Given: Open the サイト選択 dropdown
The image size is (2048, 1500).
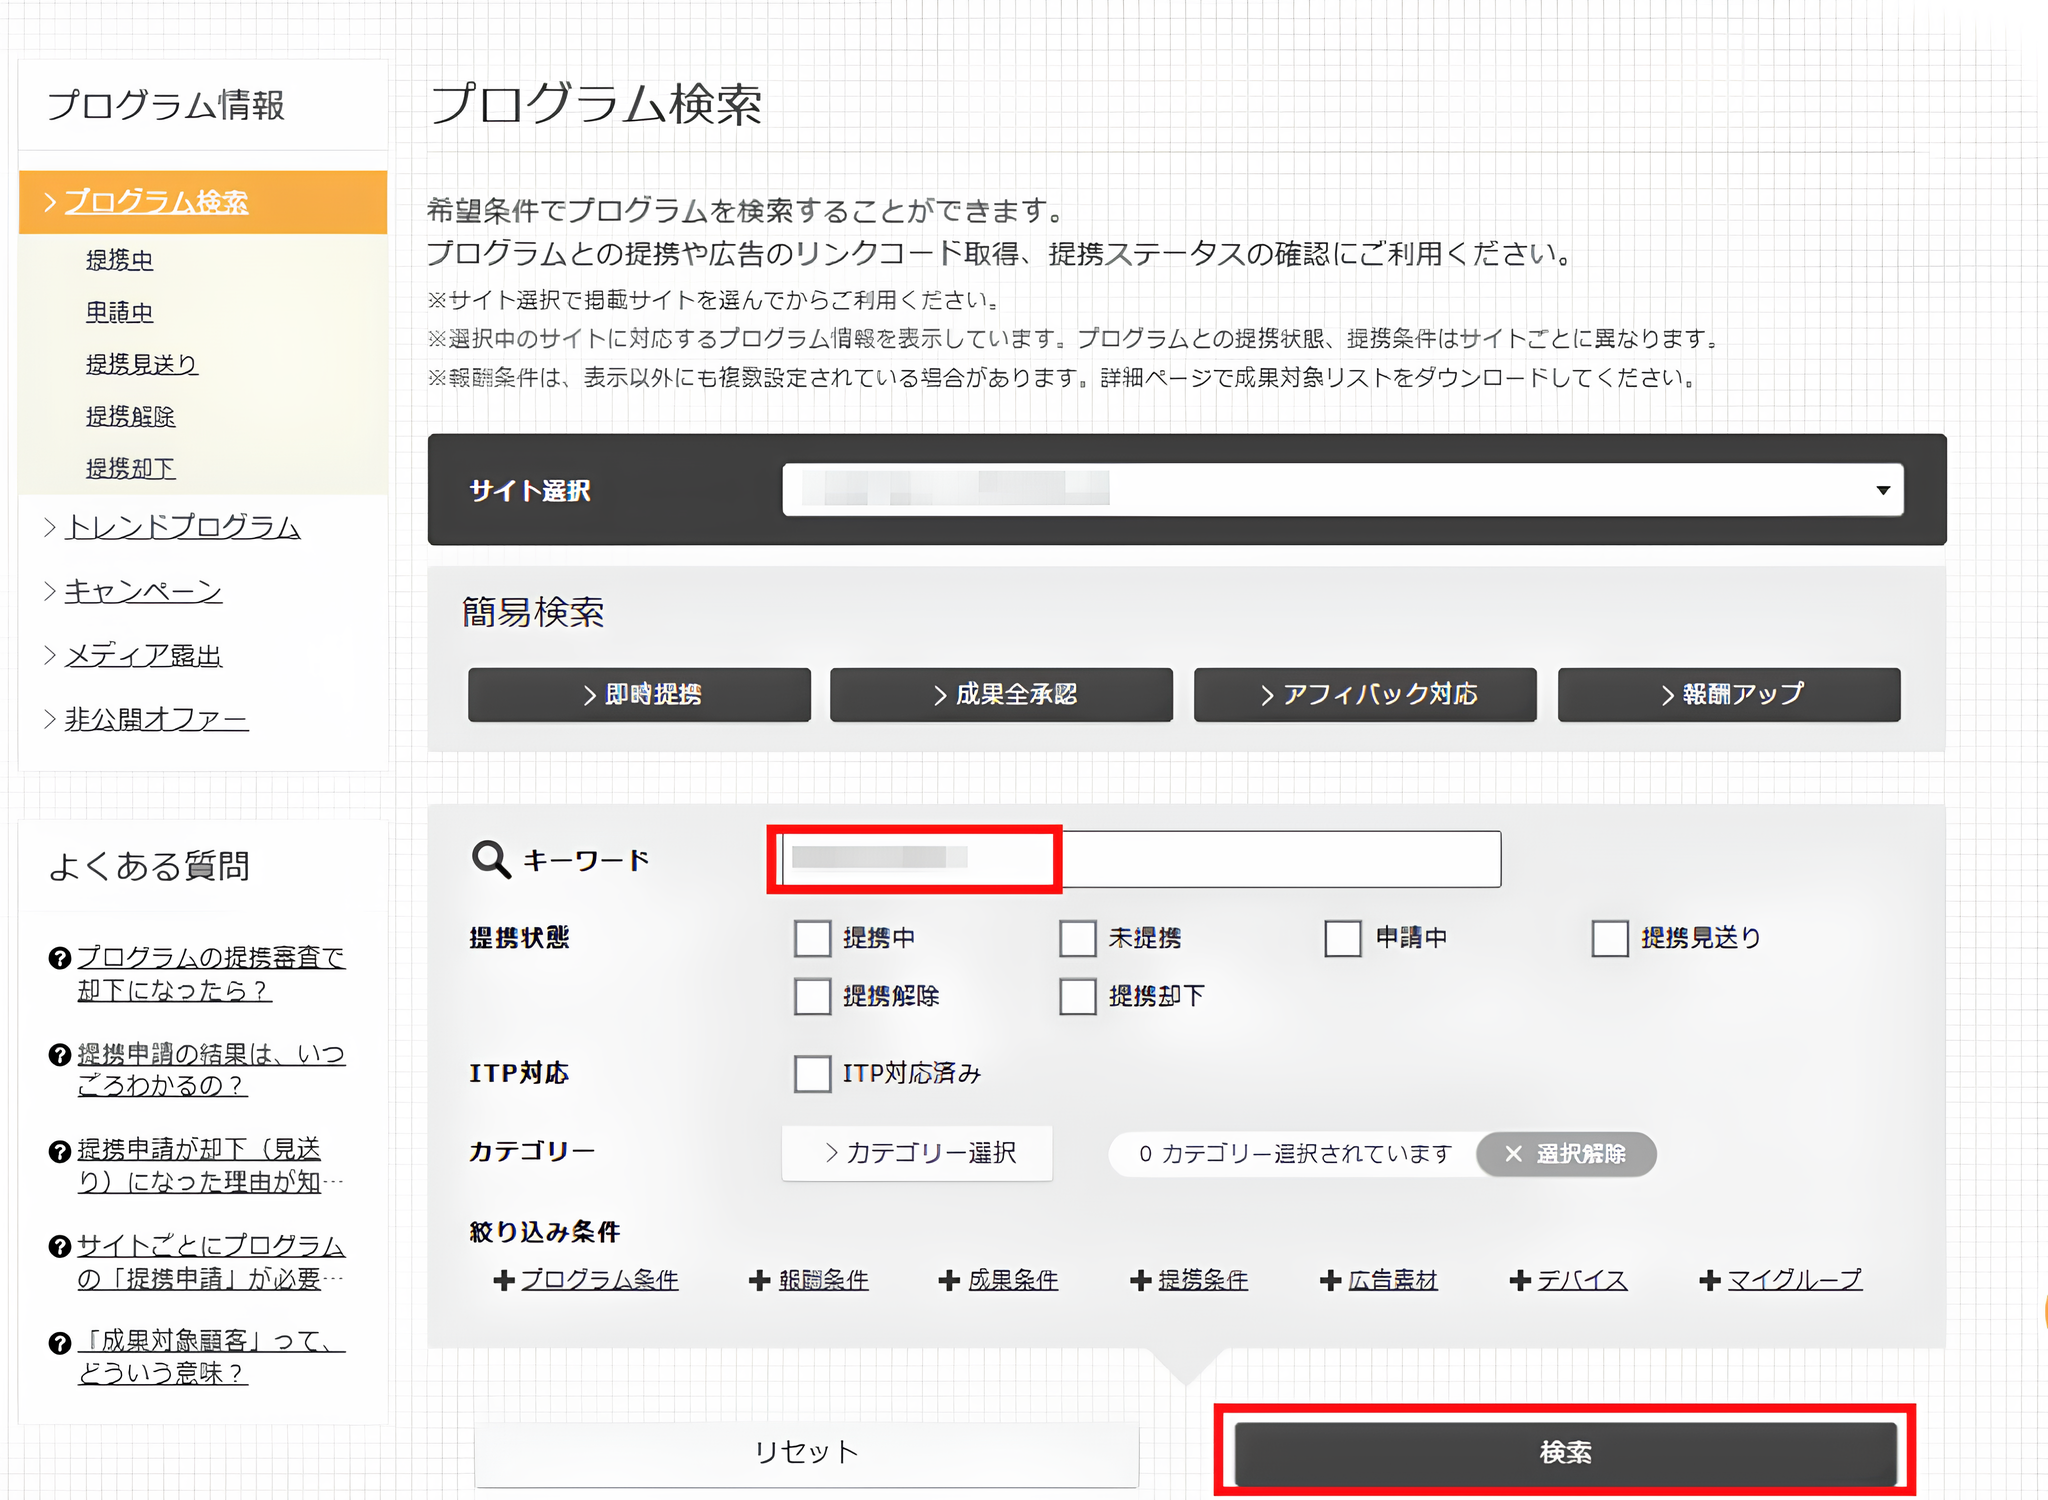Looking at the screenshot, I should (1883, 490).
